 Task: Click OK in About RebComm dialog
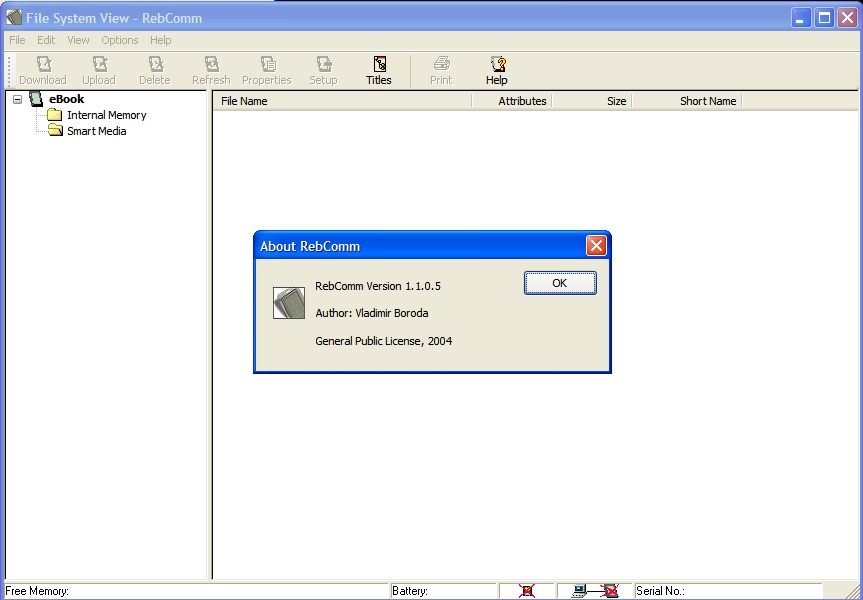tap(560, 283)
